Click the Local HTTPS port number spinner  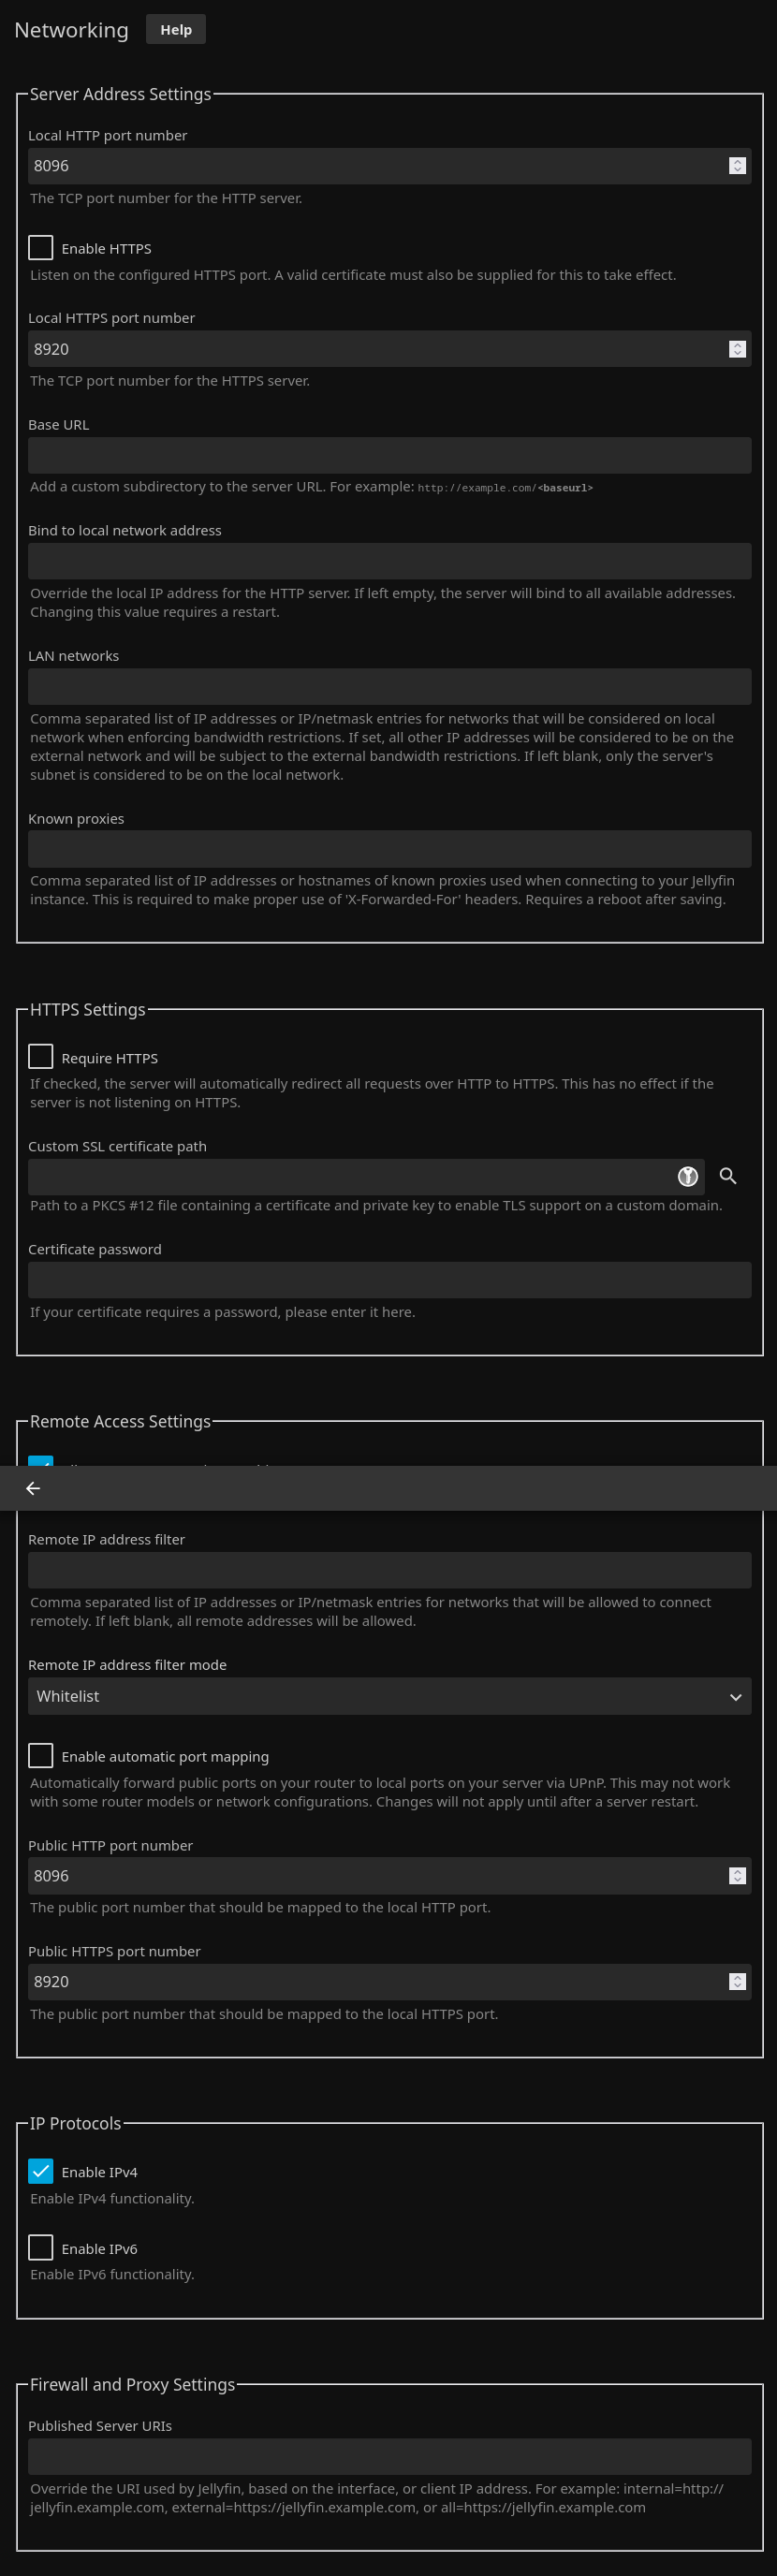(737, 349)
